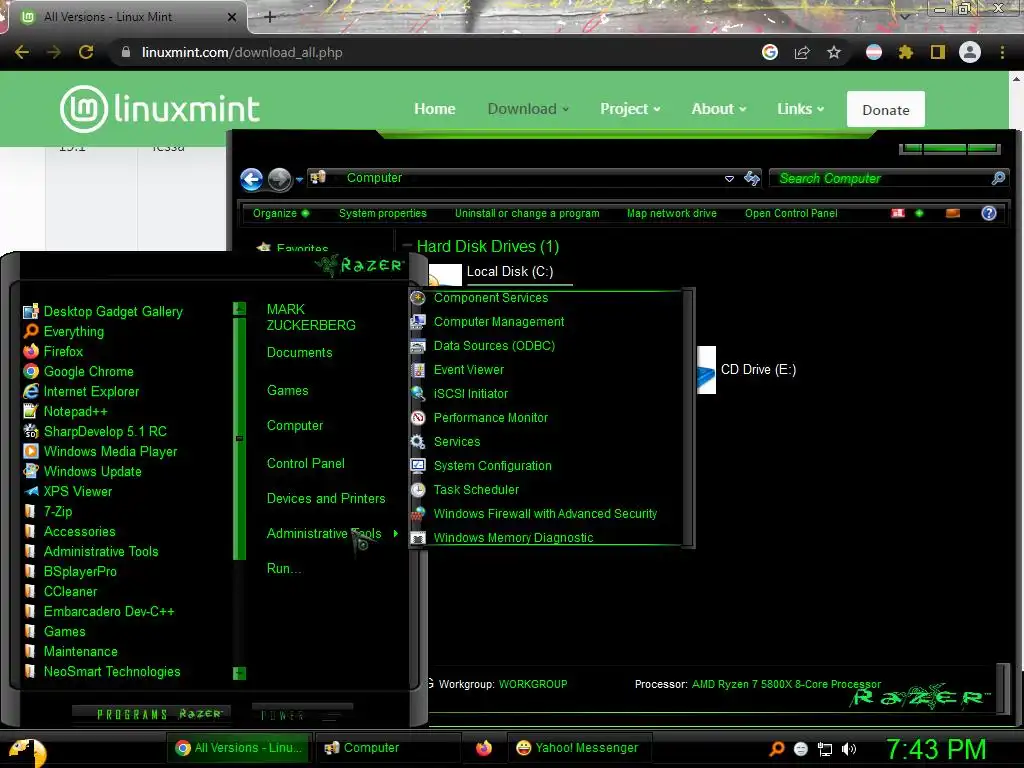1024x768 pixels.
Task: Open Control Panel from start menu
Action: pyautogui.click(x=306, y=464)
